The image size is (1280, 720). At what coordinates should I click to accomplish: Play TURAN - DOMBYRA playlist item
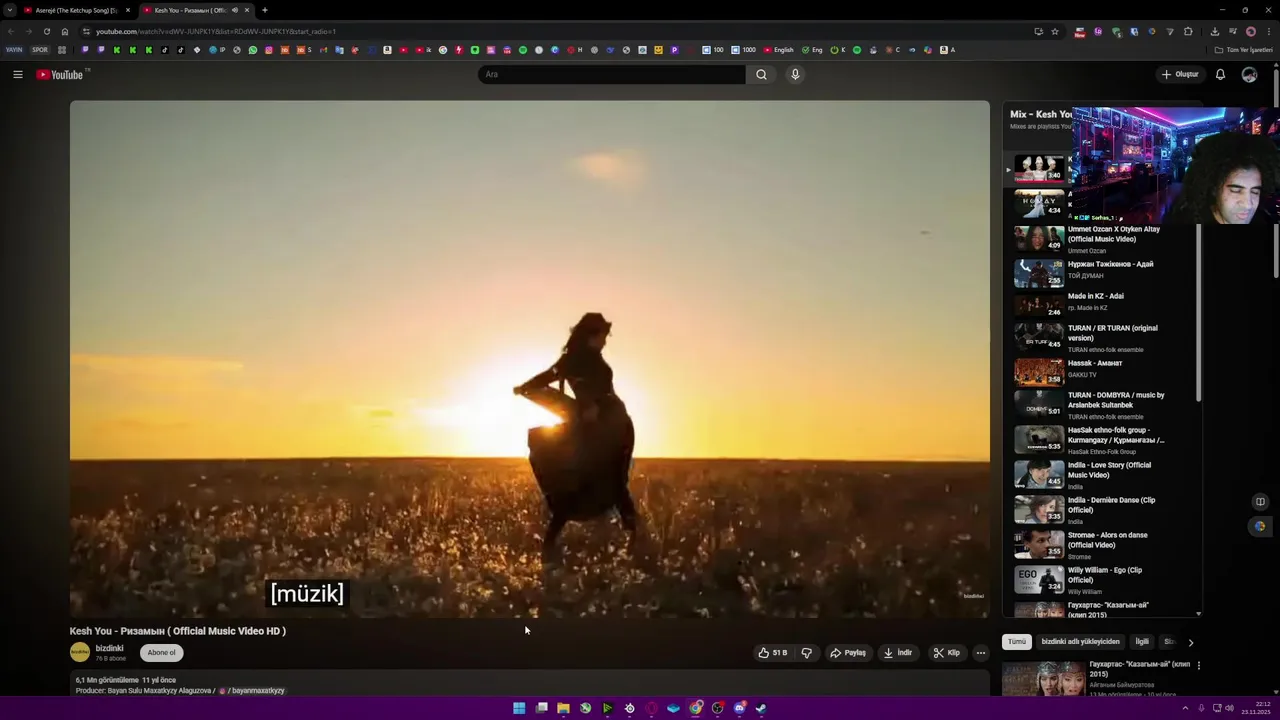coord(1104,404)
